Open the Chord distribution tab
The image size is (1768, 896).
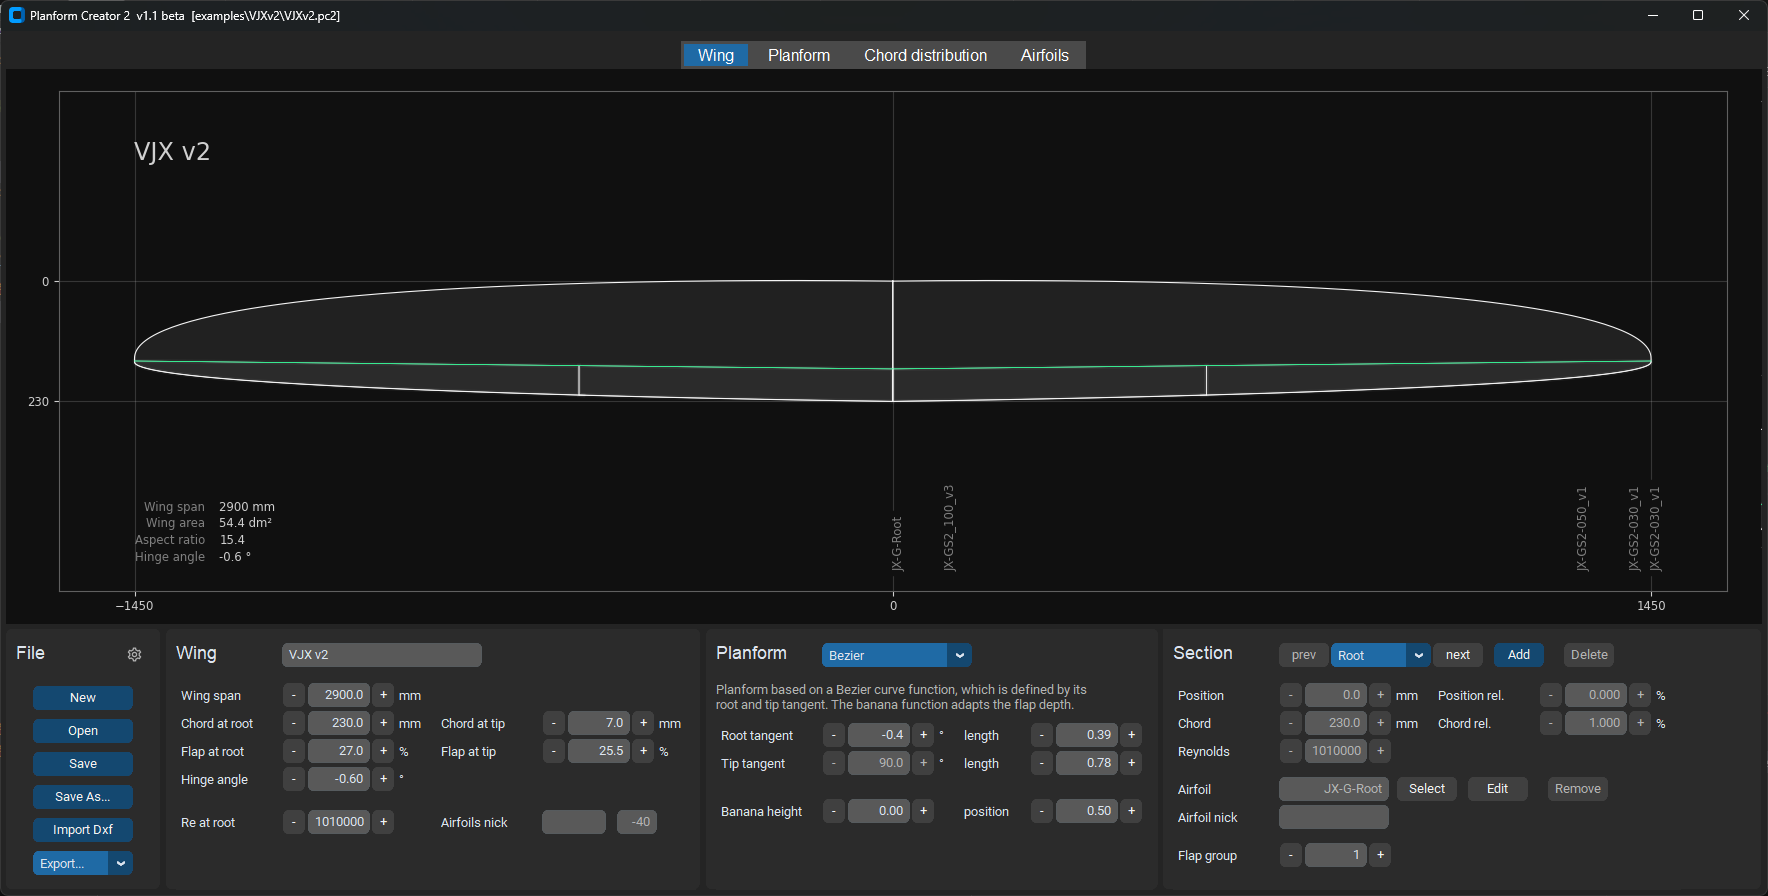[926, 55]
